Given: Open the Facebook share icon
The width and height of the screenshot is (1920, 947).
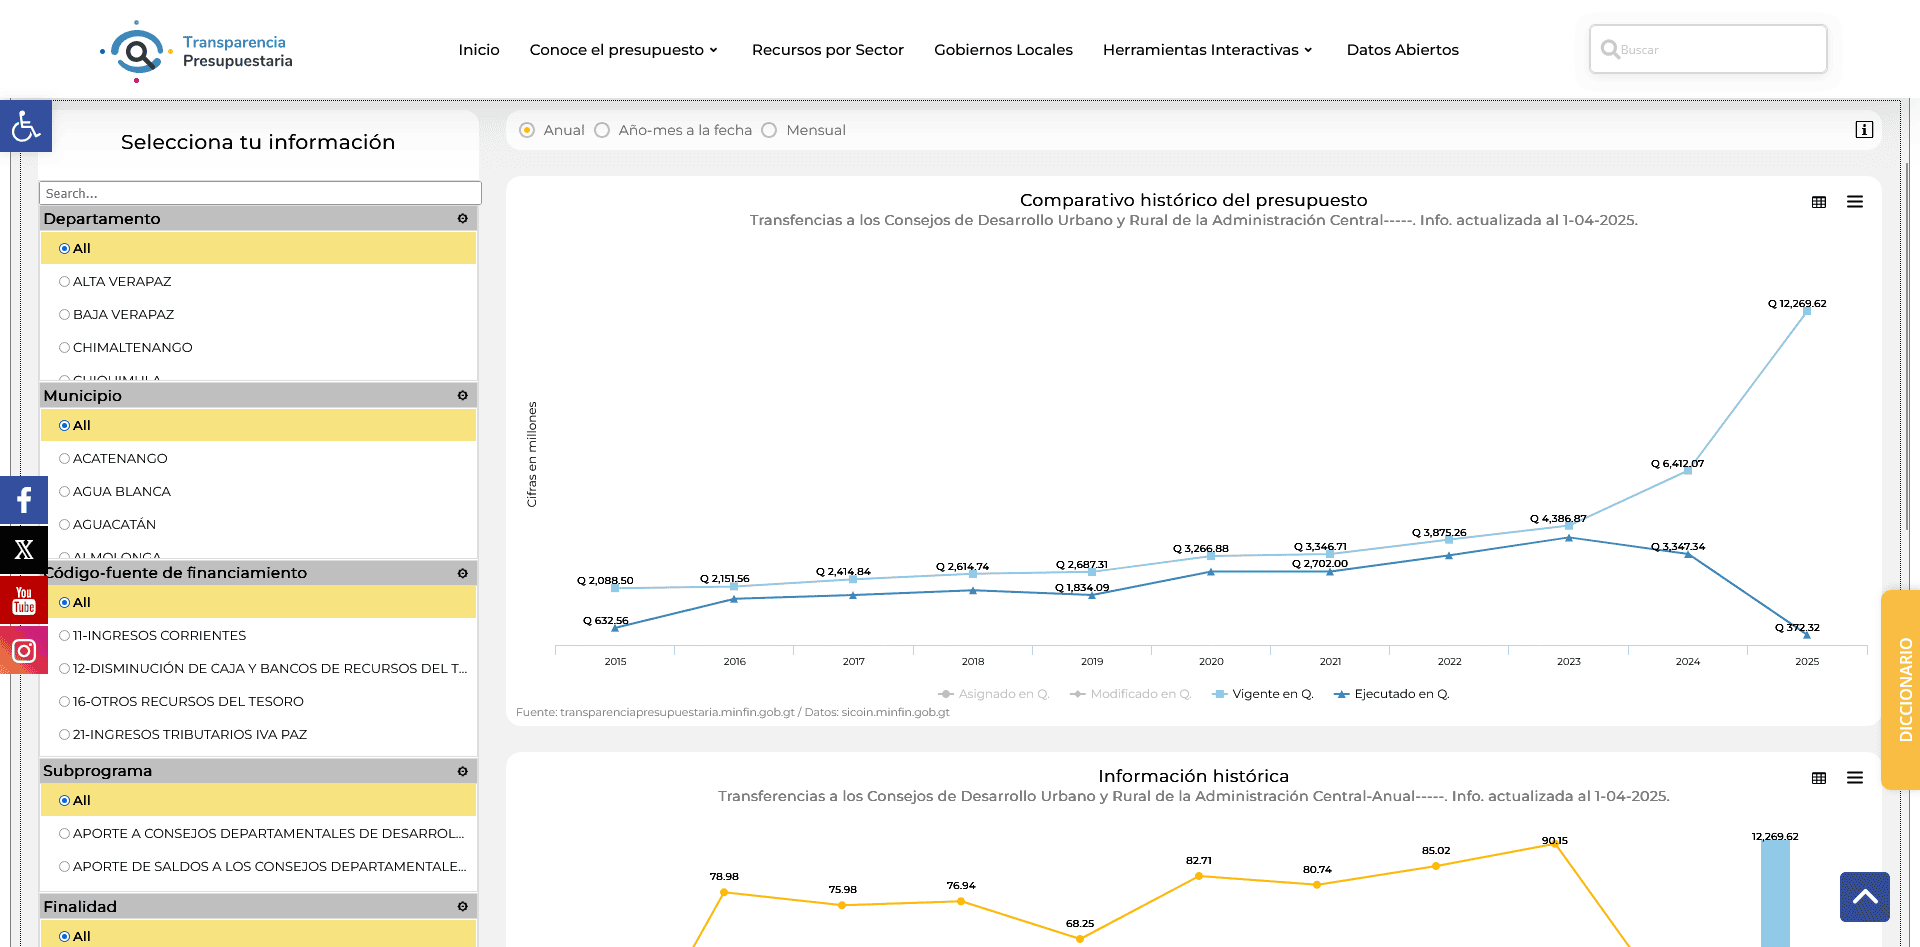Looking at the screenshot, I should (24, 500).
